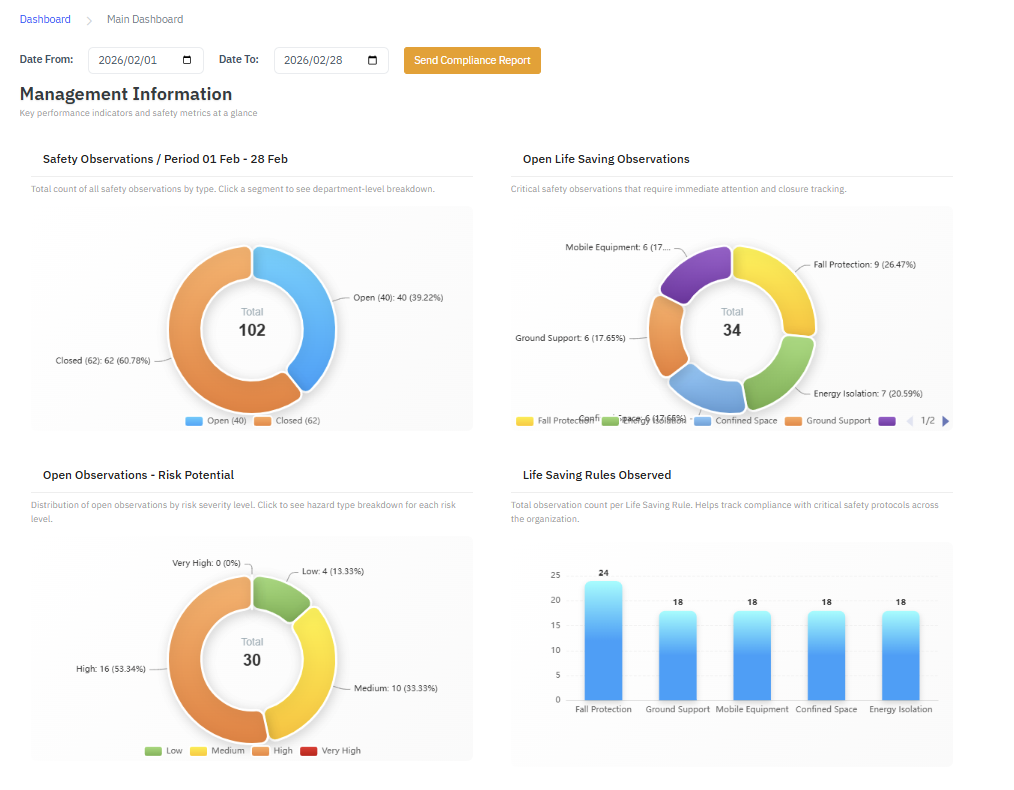Open the Date From calendar picker icon
This screenshot has height=790, width=1014.
coord(187,61)
